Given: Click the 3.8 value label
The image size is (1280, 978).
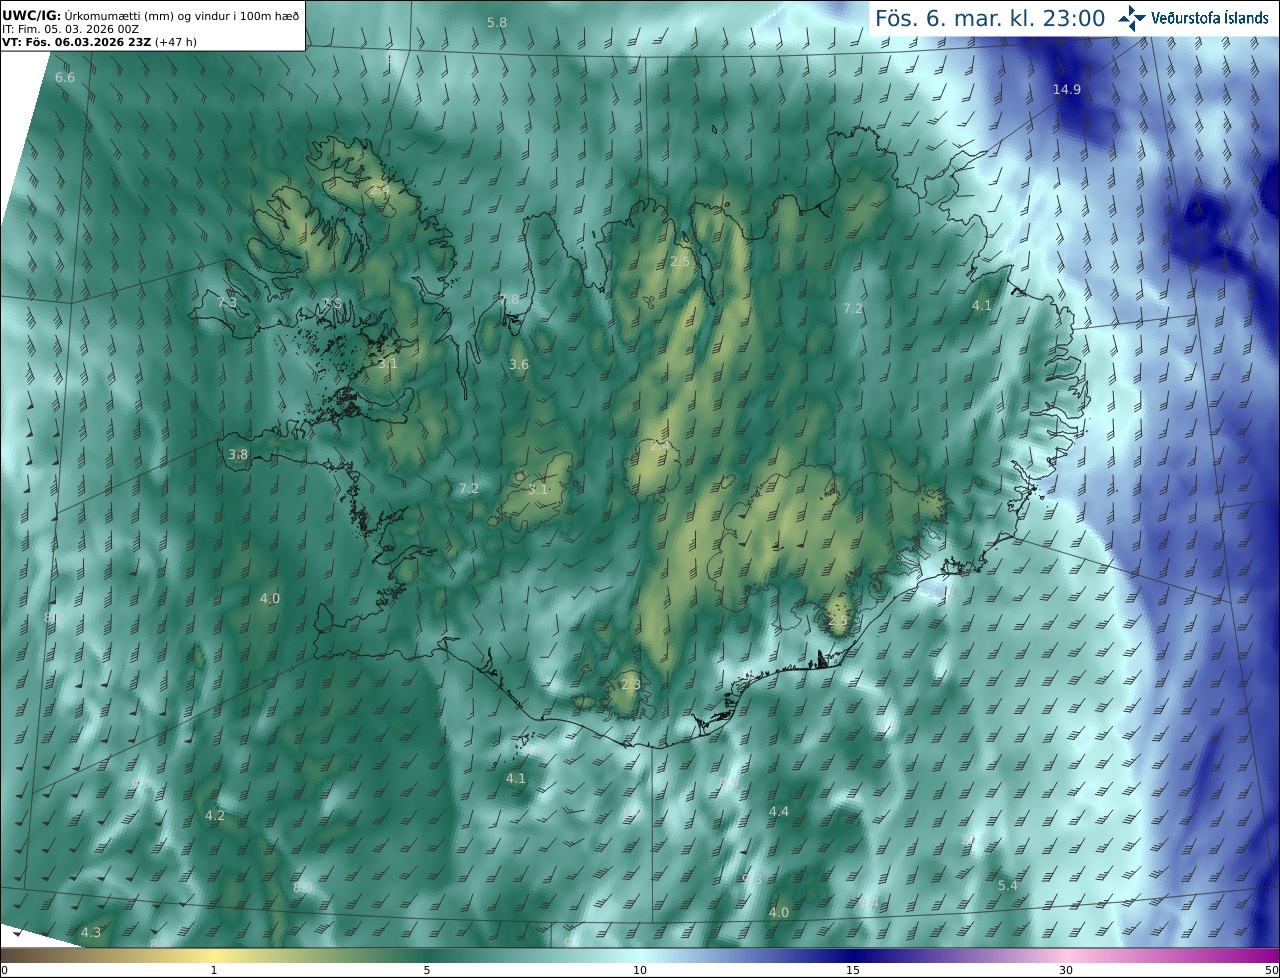Looking at the screenshot, I should (x=238, y=454).
